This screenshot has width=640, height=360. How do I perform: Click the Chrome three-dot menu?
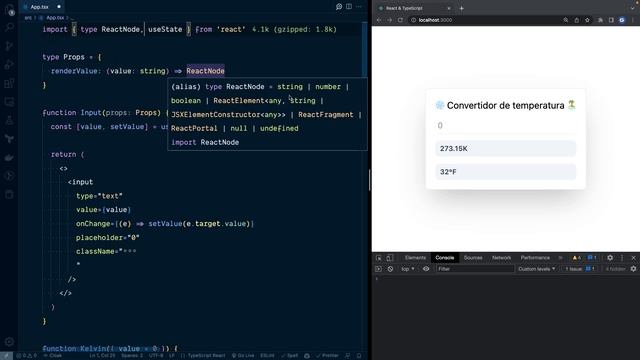point(633,20)
